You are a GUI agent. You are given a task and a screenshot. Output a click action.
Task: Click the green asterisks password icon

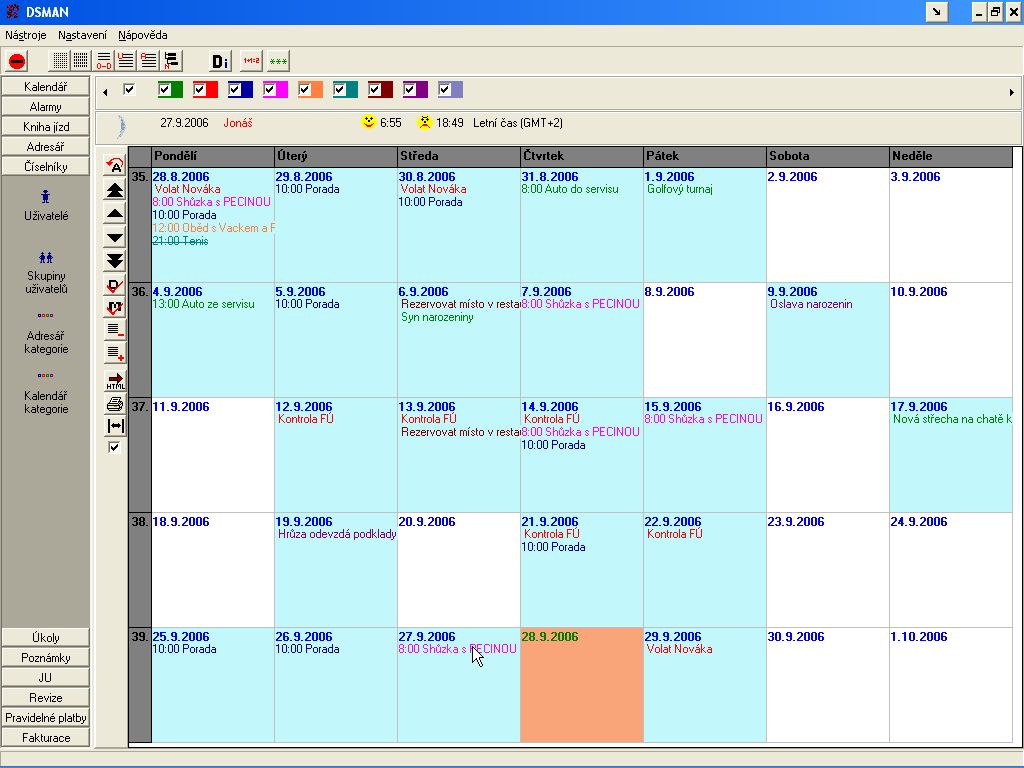click(278, 61)
